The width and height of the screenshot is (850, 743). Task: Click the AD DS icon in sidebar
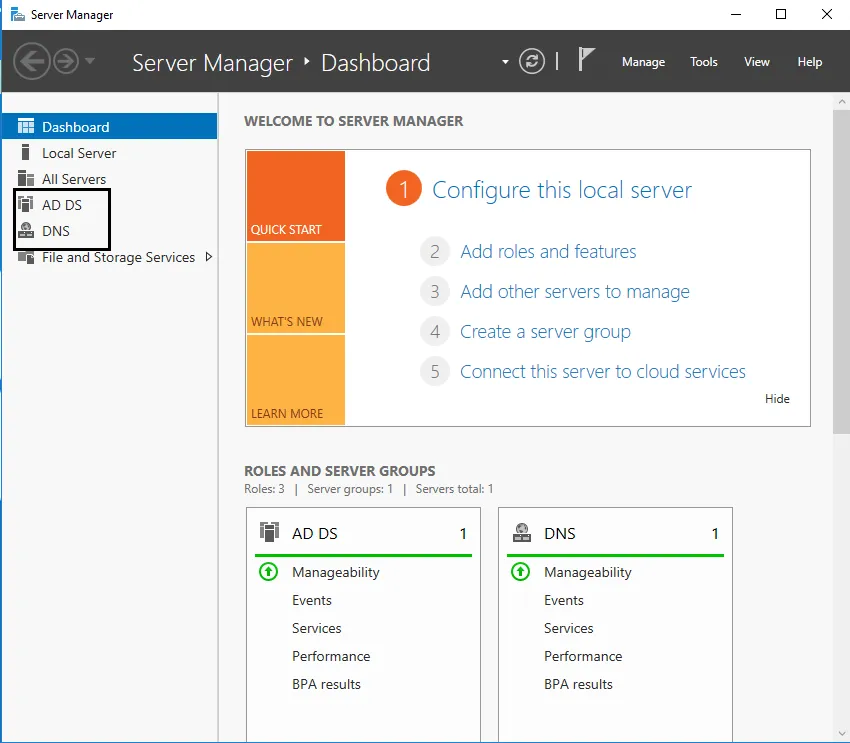coord(25,204)
